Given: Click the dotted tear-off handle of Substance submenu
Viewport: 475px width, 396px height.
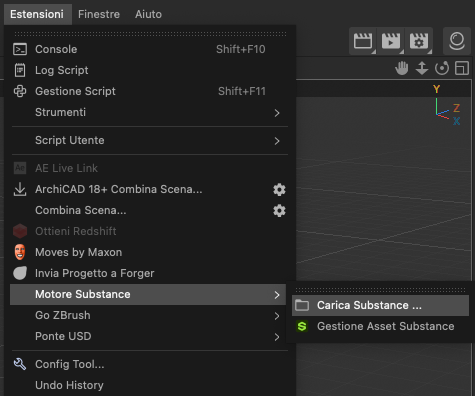Looking at the screenshot, I should [x=380, y=290].
